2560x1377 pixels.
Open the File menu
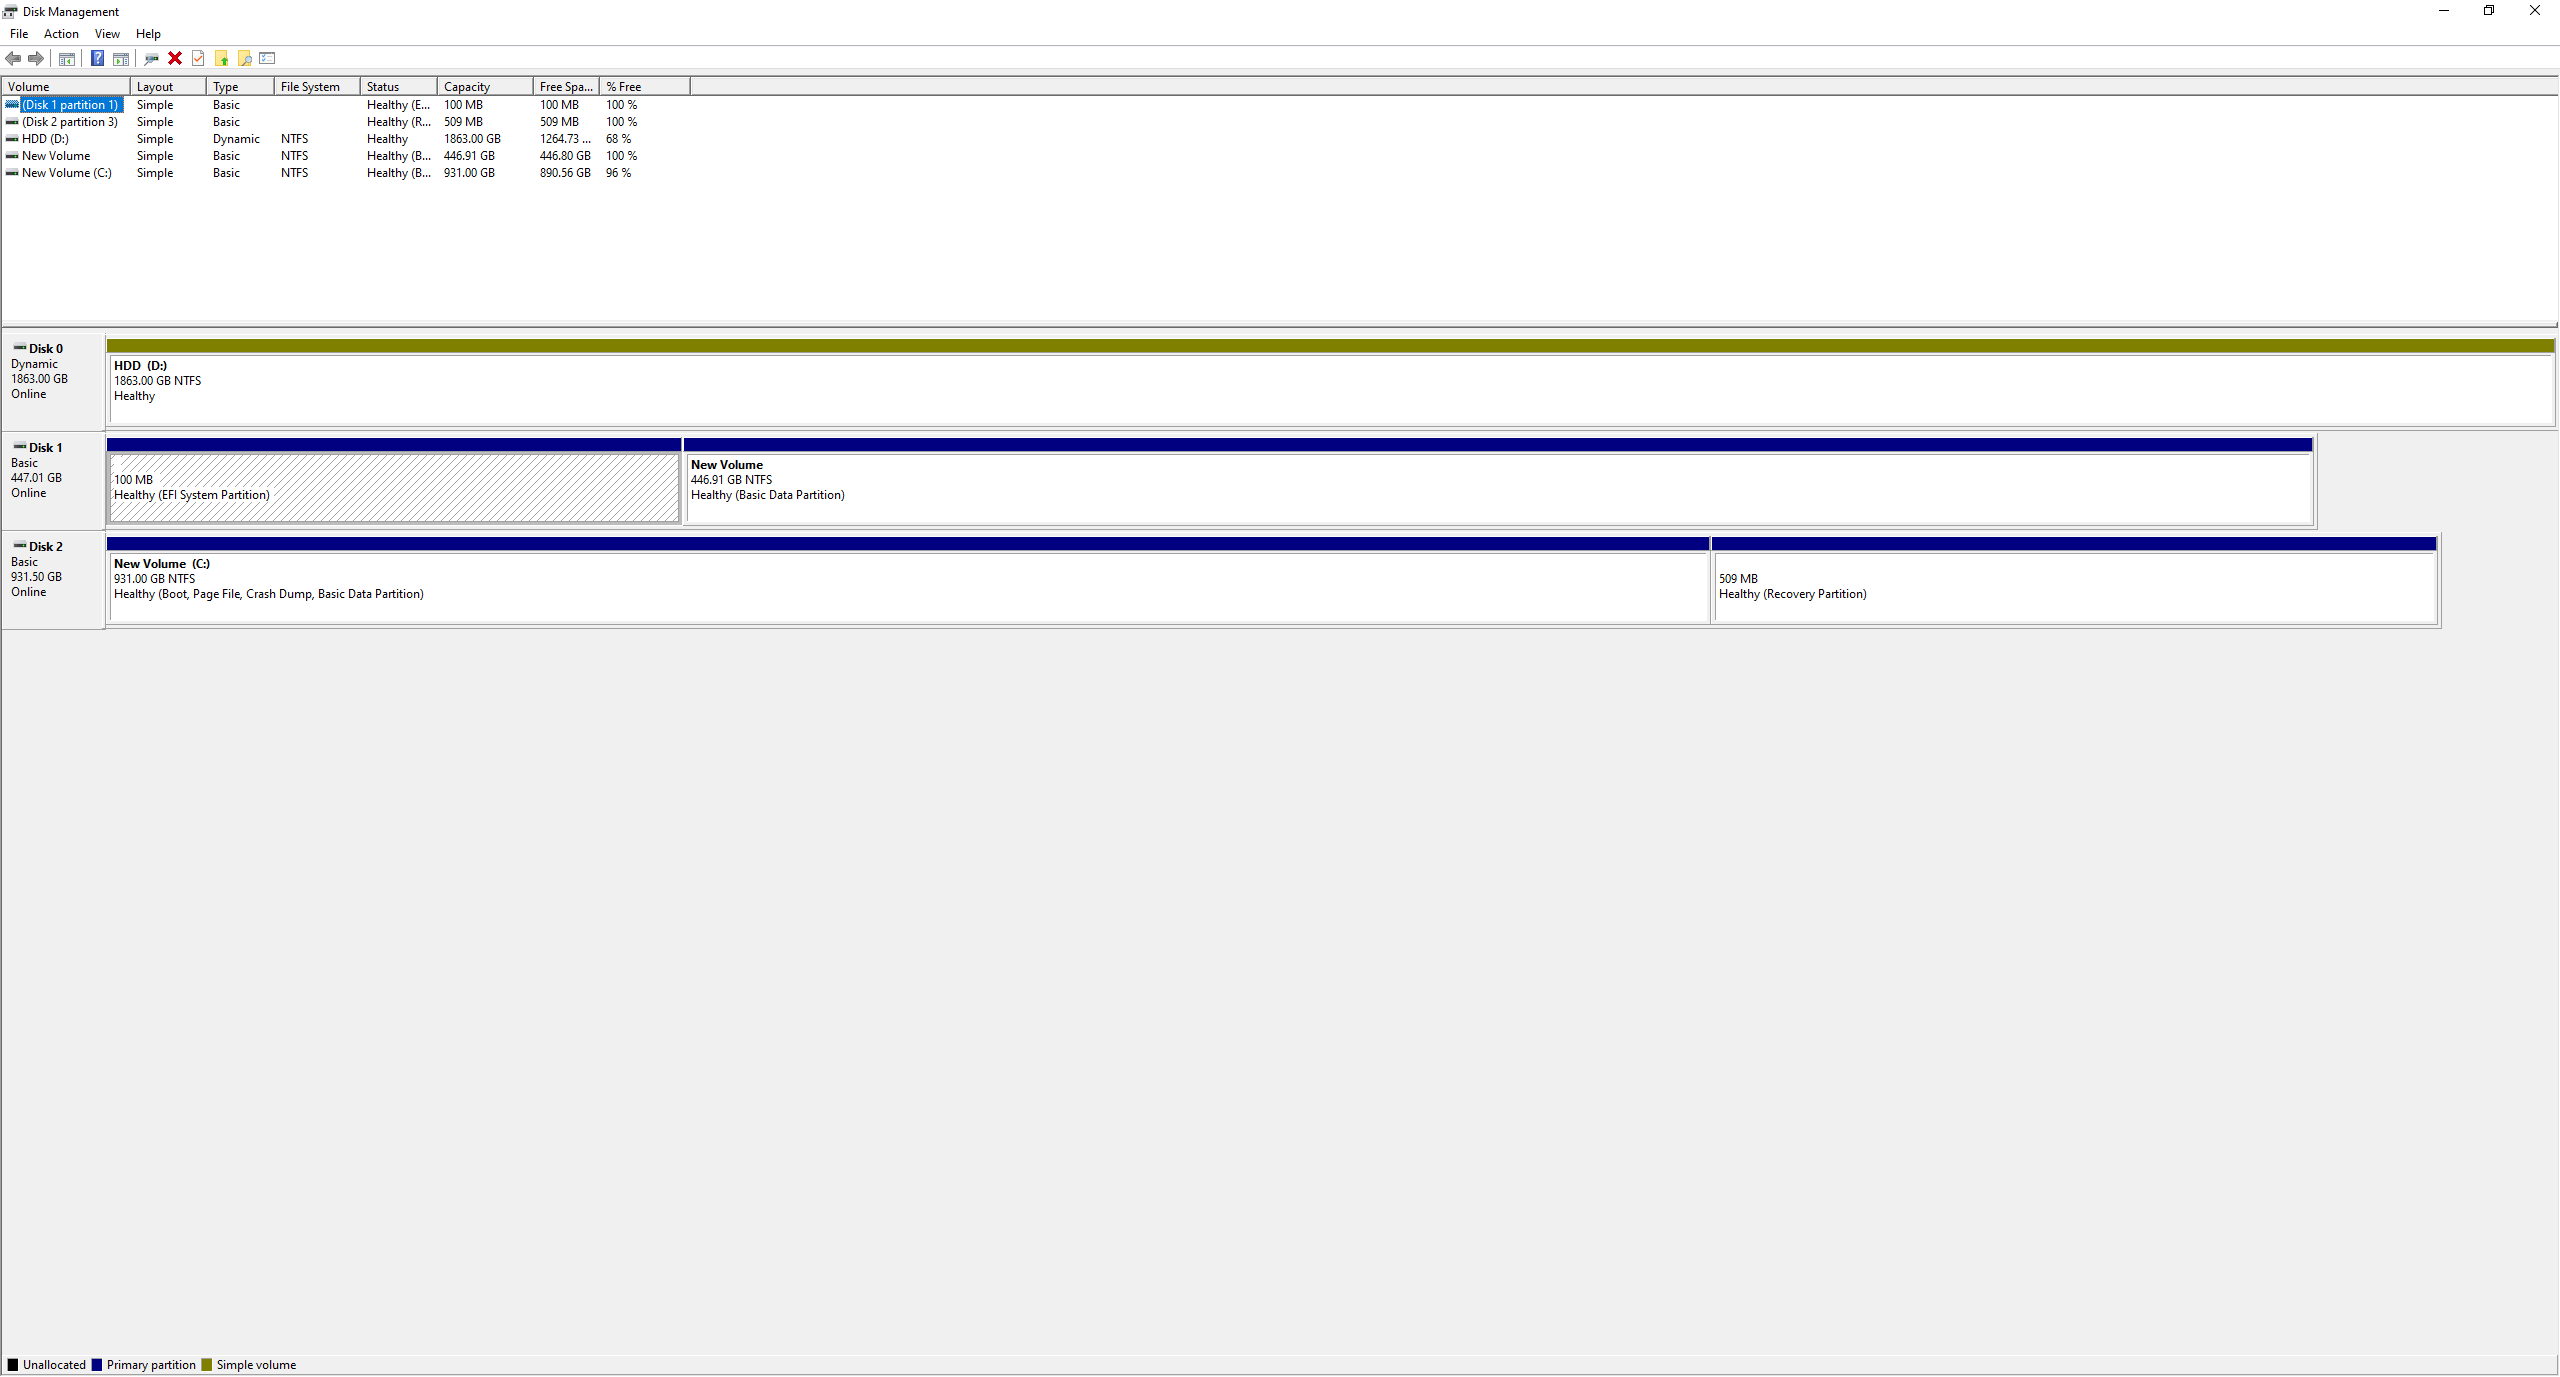click(x=19, y=34)
